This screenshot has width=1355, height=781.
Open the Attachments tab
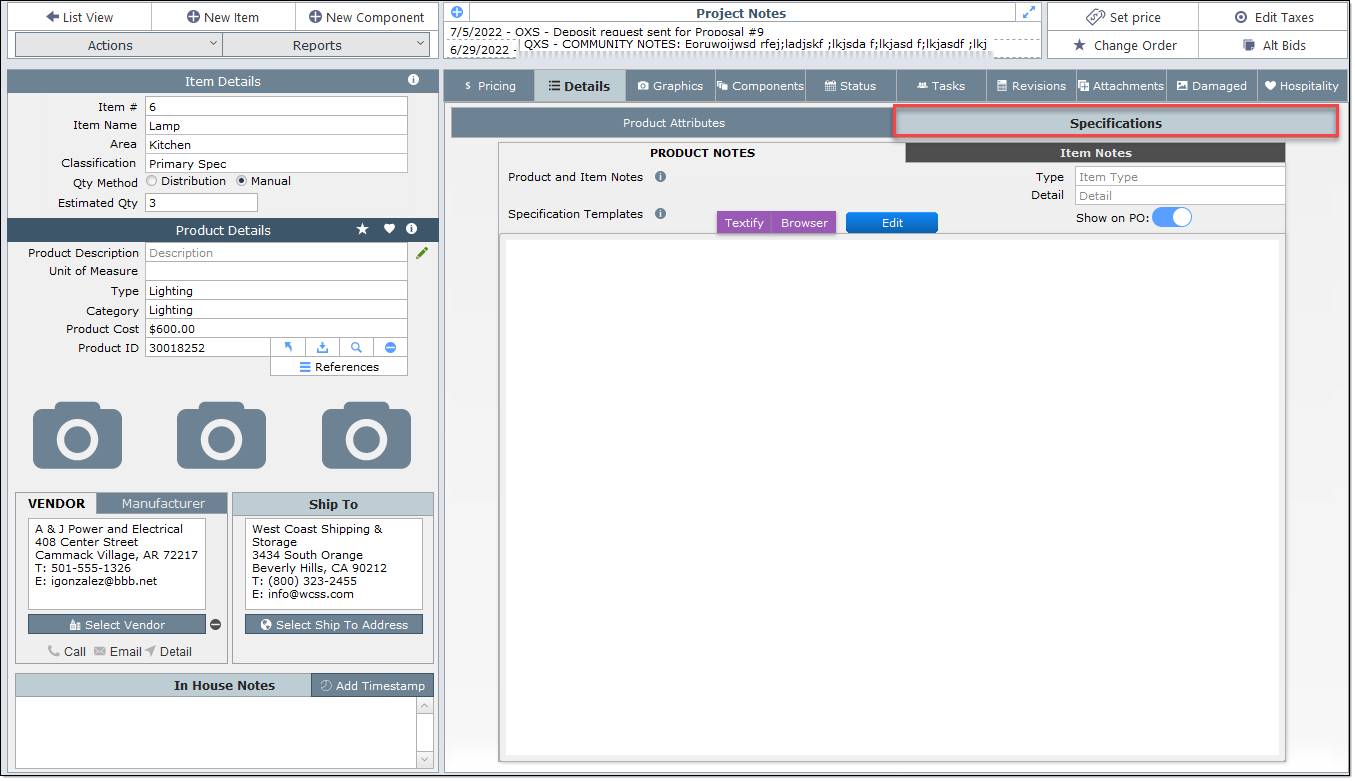[x=1121, y=86]
